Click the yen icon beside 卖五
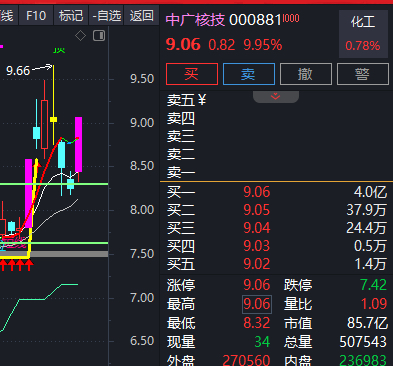Viewport: 393px width, 366px height. (x=202, y=100)
